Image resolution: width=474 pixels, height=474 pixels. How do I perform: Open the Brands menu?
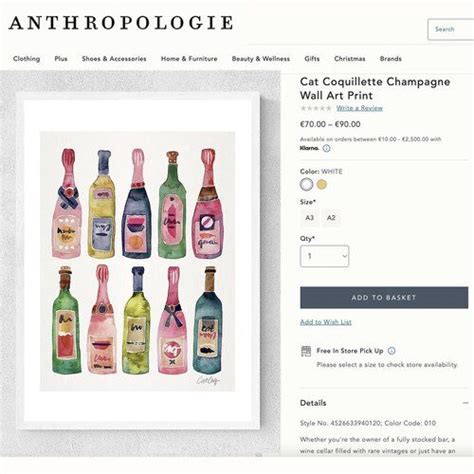pos(391,59)
